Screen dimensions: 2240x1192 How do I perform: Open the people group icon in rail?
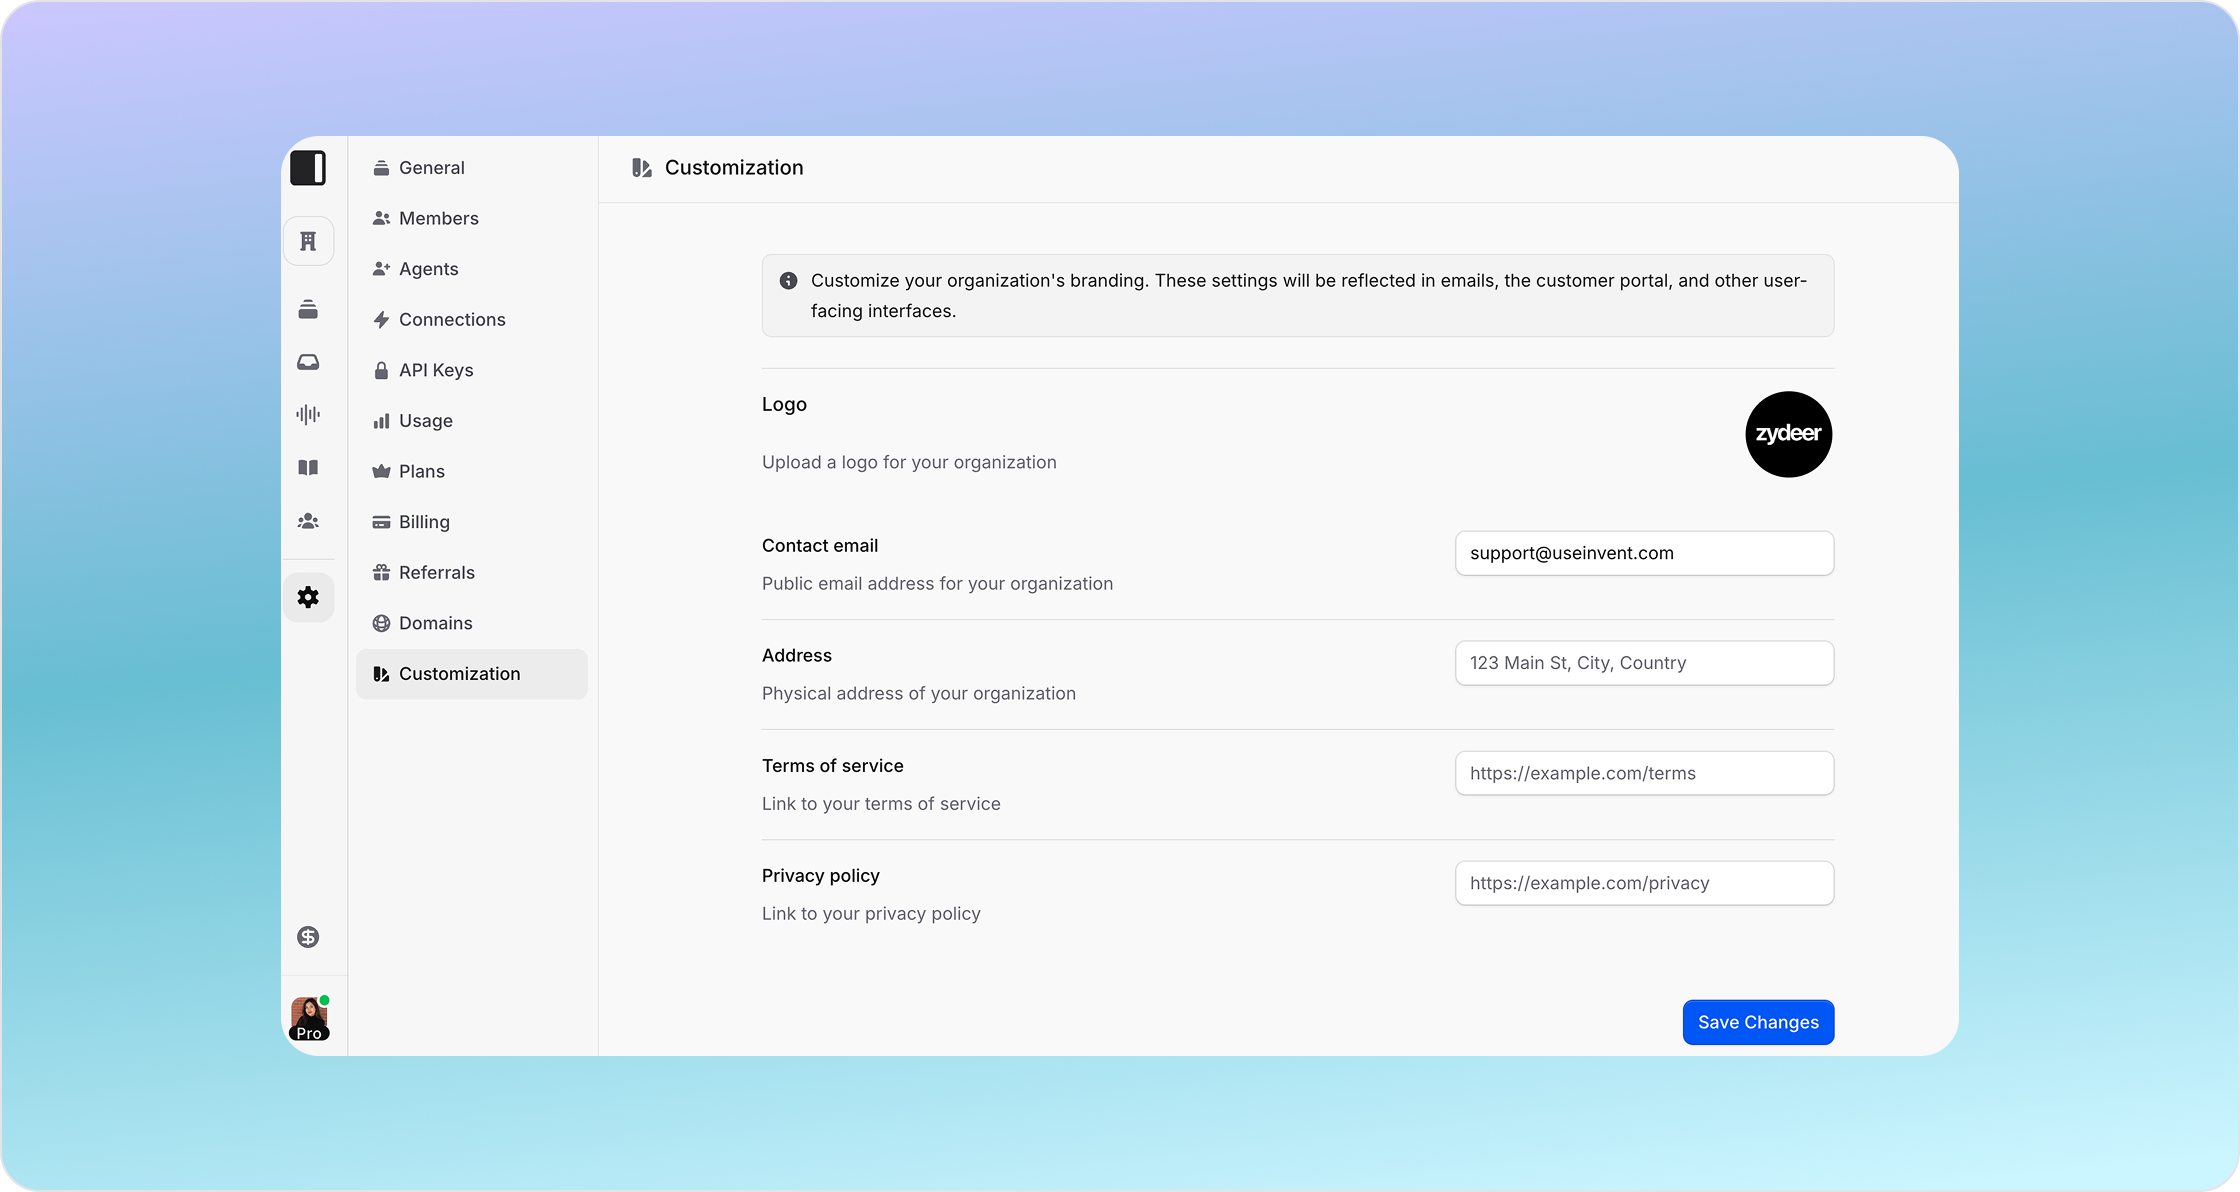tap(308, 521)
